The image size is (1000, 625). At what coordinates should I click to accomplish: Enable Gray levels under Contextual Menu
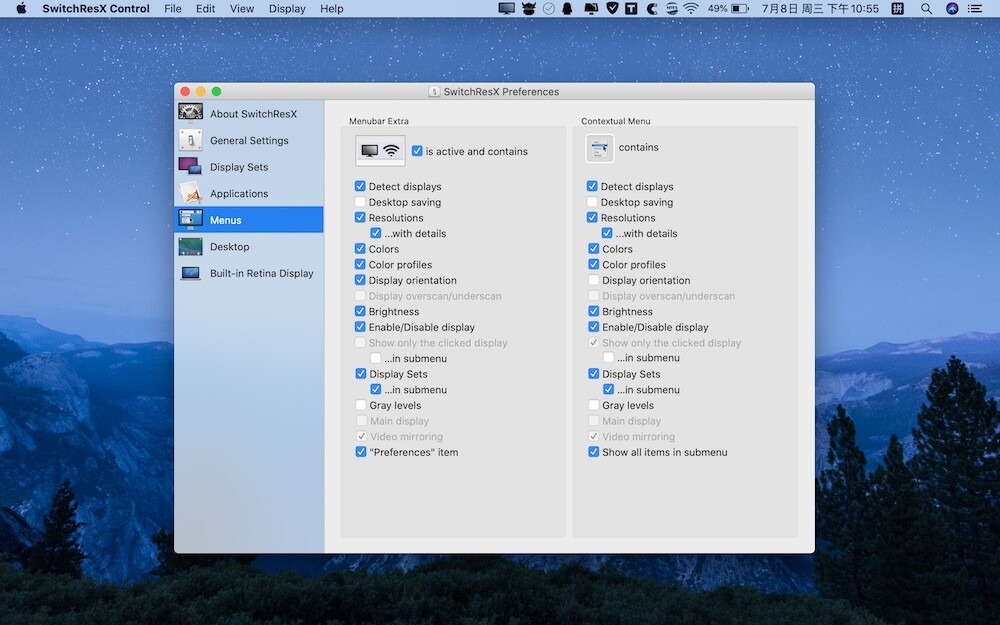(594, 405)
